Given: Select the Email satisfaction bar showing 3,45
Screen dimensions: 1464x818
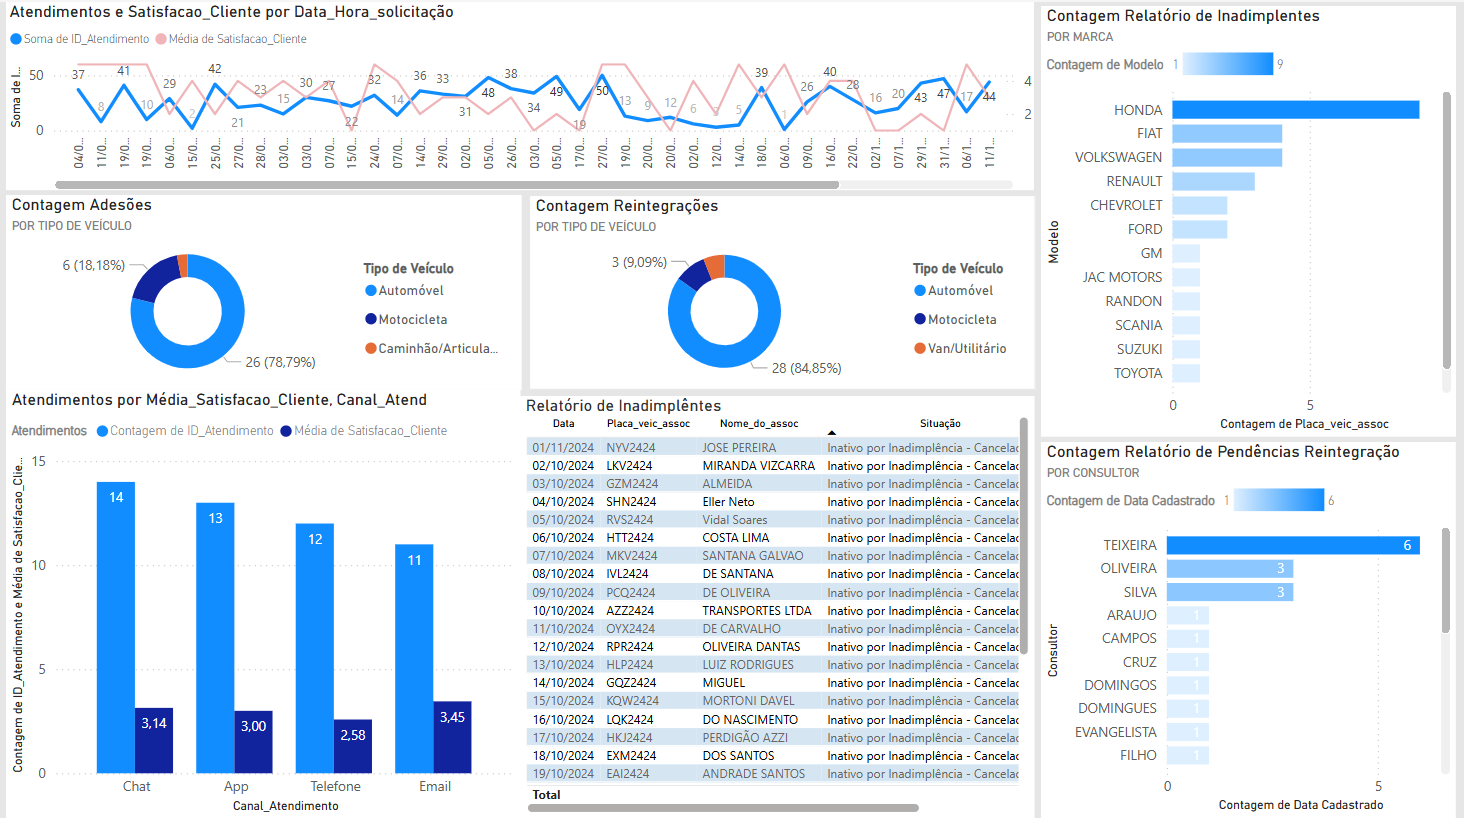Looking at the screenshot, I should (452, 737).
